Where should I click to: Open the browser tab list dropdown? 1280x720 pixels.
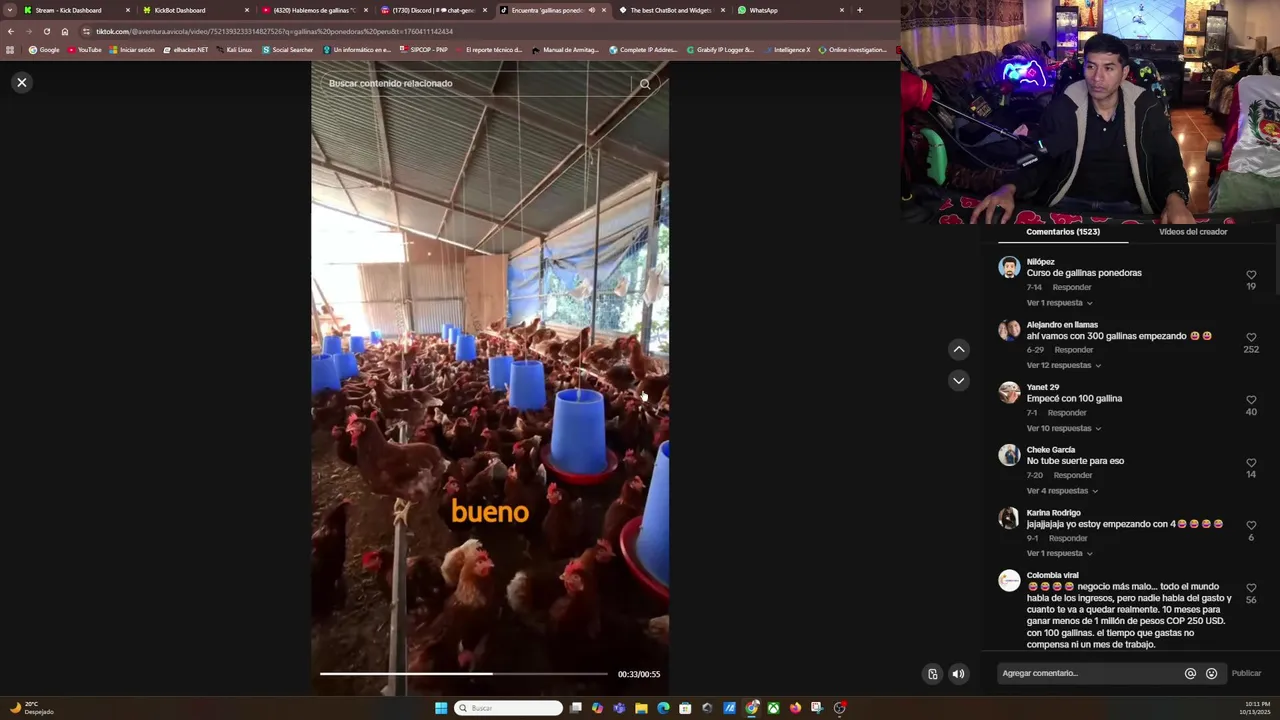[x=10, y=10]
